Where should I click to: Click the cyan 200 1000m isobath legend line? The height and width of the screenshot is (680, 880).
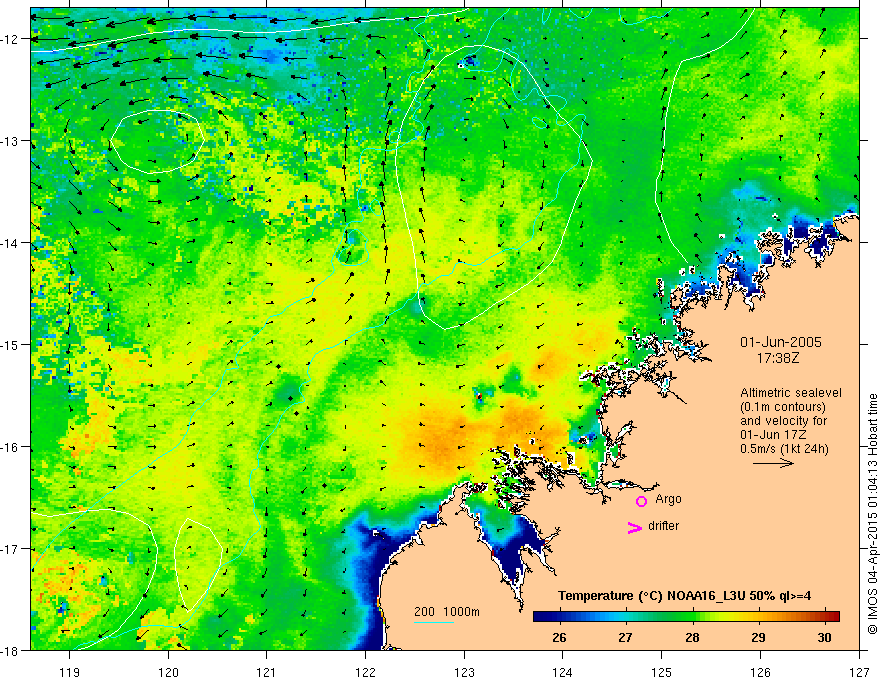coord(434,622)
